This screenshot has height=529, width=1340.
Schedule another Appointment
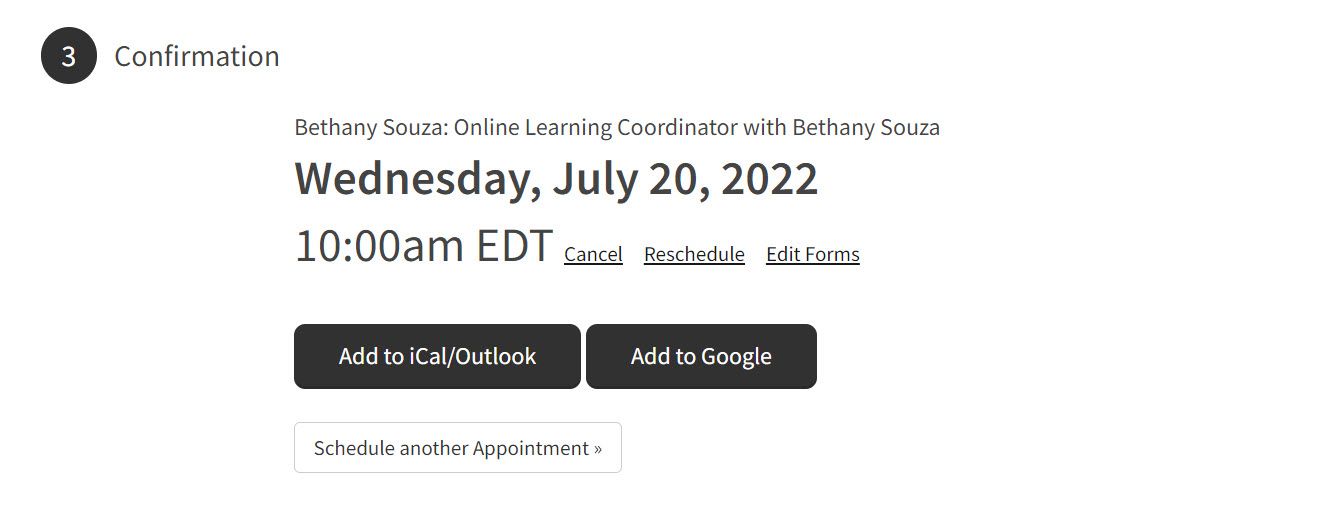pos(458,448)
